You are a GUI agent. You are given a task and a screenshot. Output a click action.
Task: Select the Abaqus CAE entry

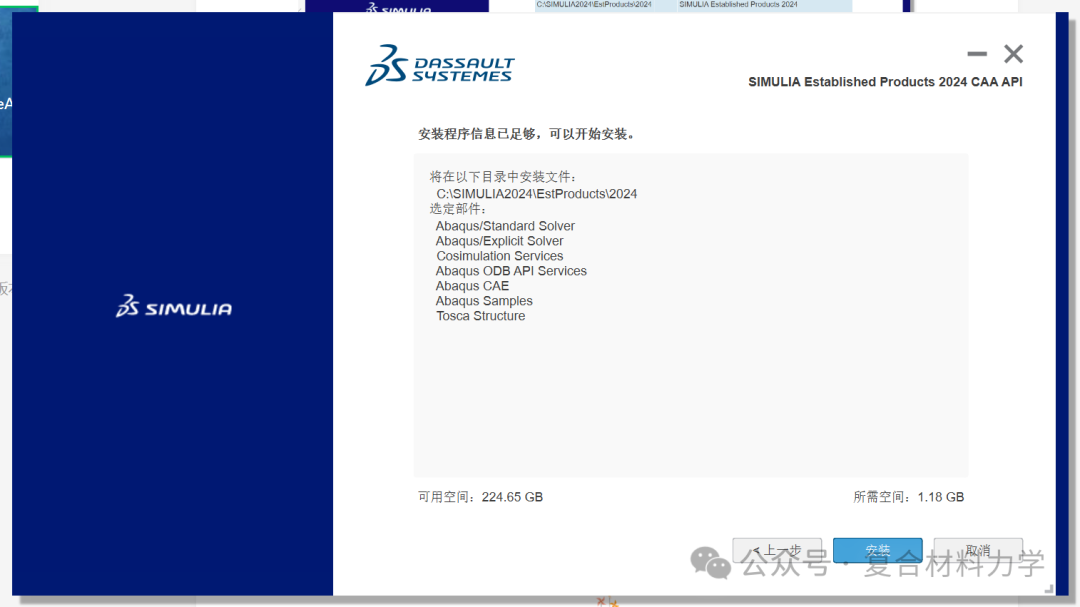[x=472, y=286]
